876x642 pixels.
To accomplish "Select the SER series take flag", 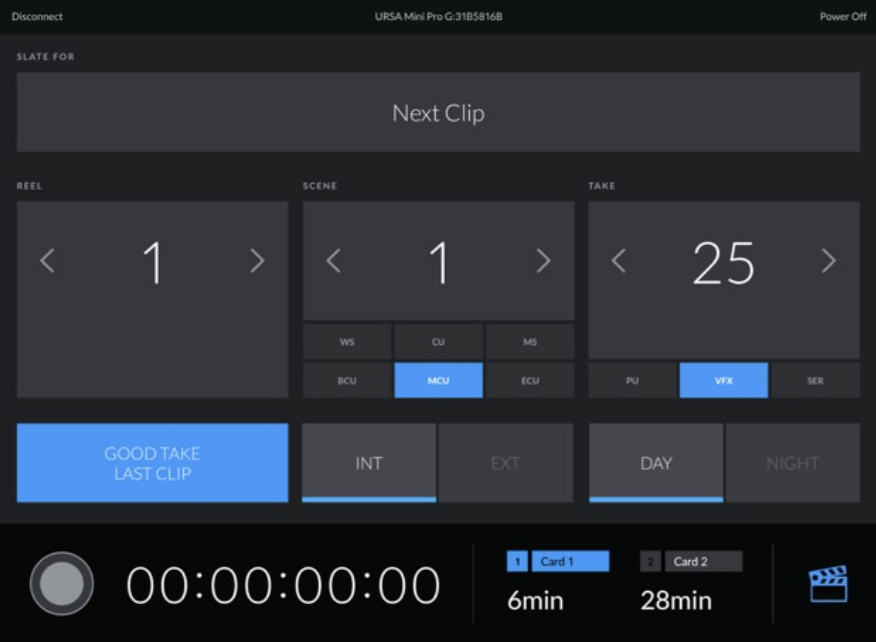I will pos(814,380).
